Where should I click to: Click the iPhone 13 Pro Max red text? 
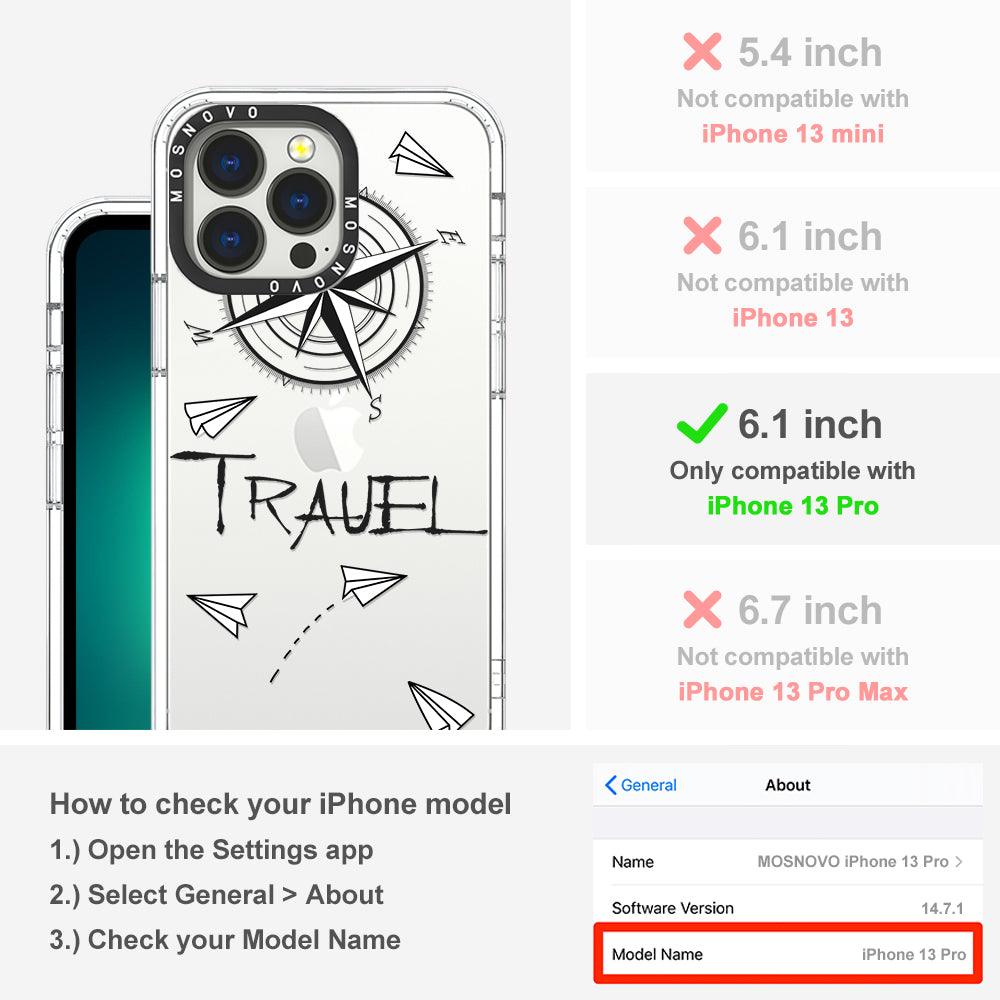793,692
